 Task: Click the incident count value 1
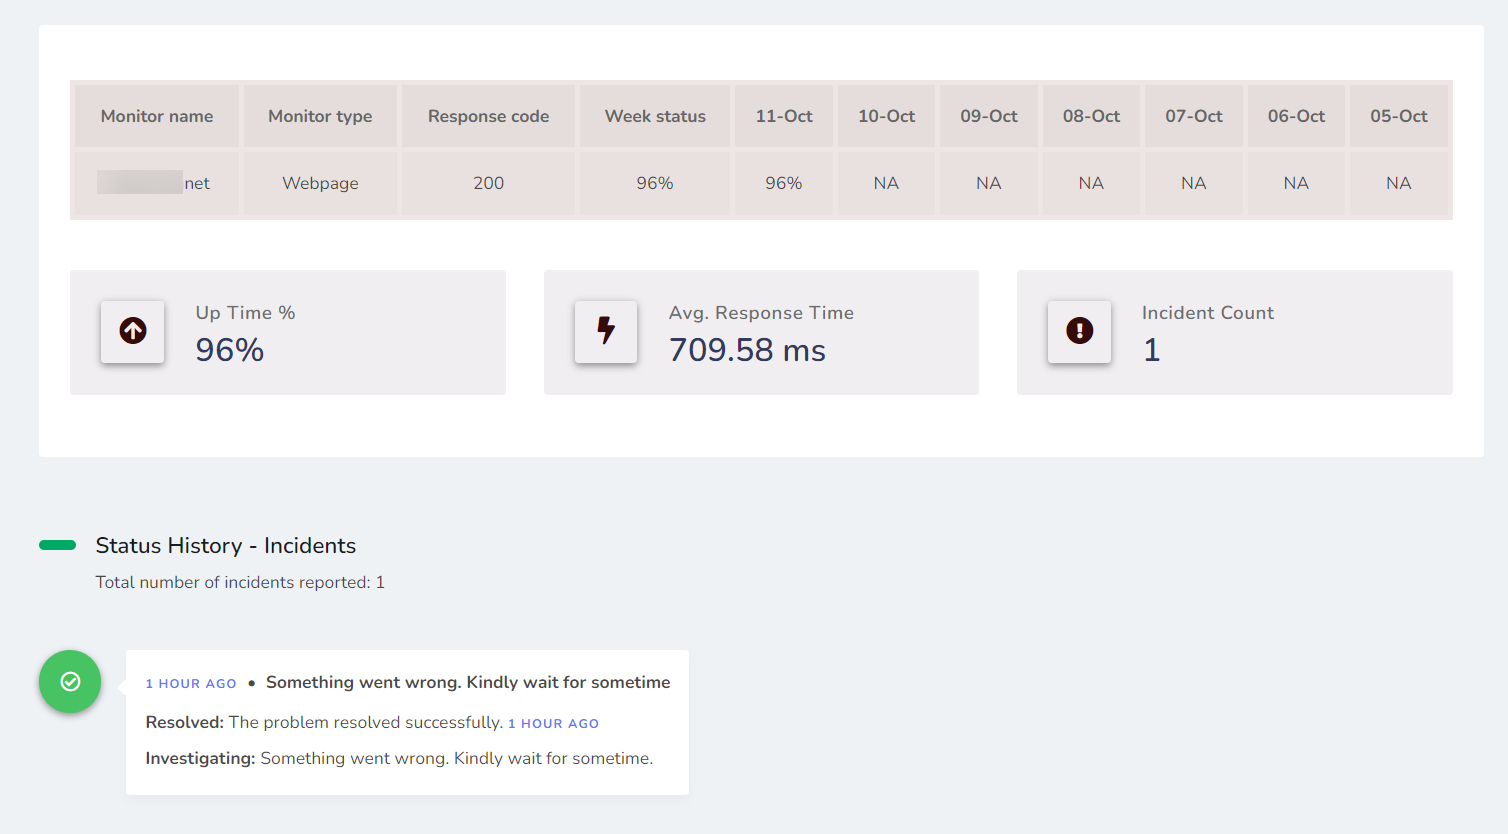tap(1152, 350)
